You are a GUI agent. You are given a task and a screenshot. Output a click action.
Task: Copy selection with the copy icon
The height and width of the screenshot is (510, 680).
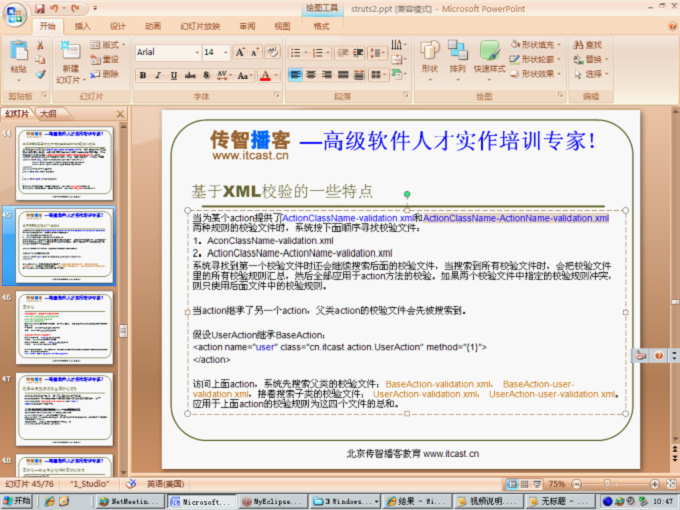tap(40, 59)
